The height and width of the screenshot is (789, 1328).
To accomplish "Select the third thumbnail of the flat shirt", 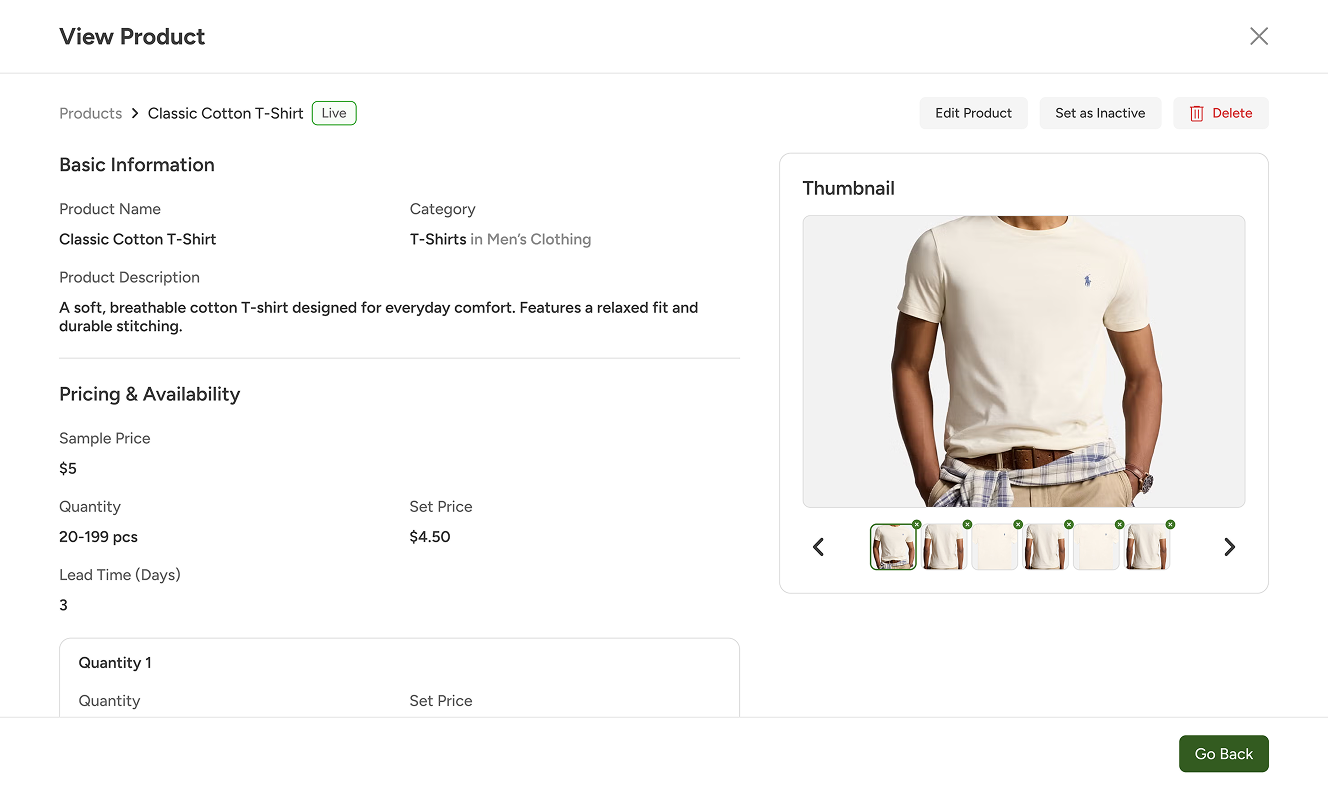I will click(995, 547).
